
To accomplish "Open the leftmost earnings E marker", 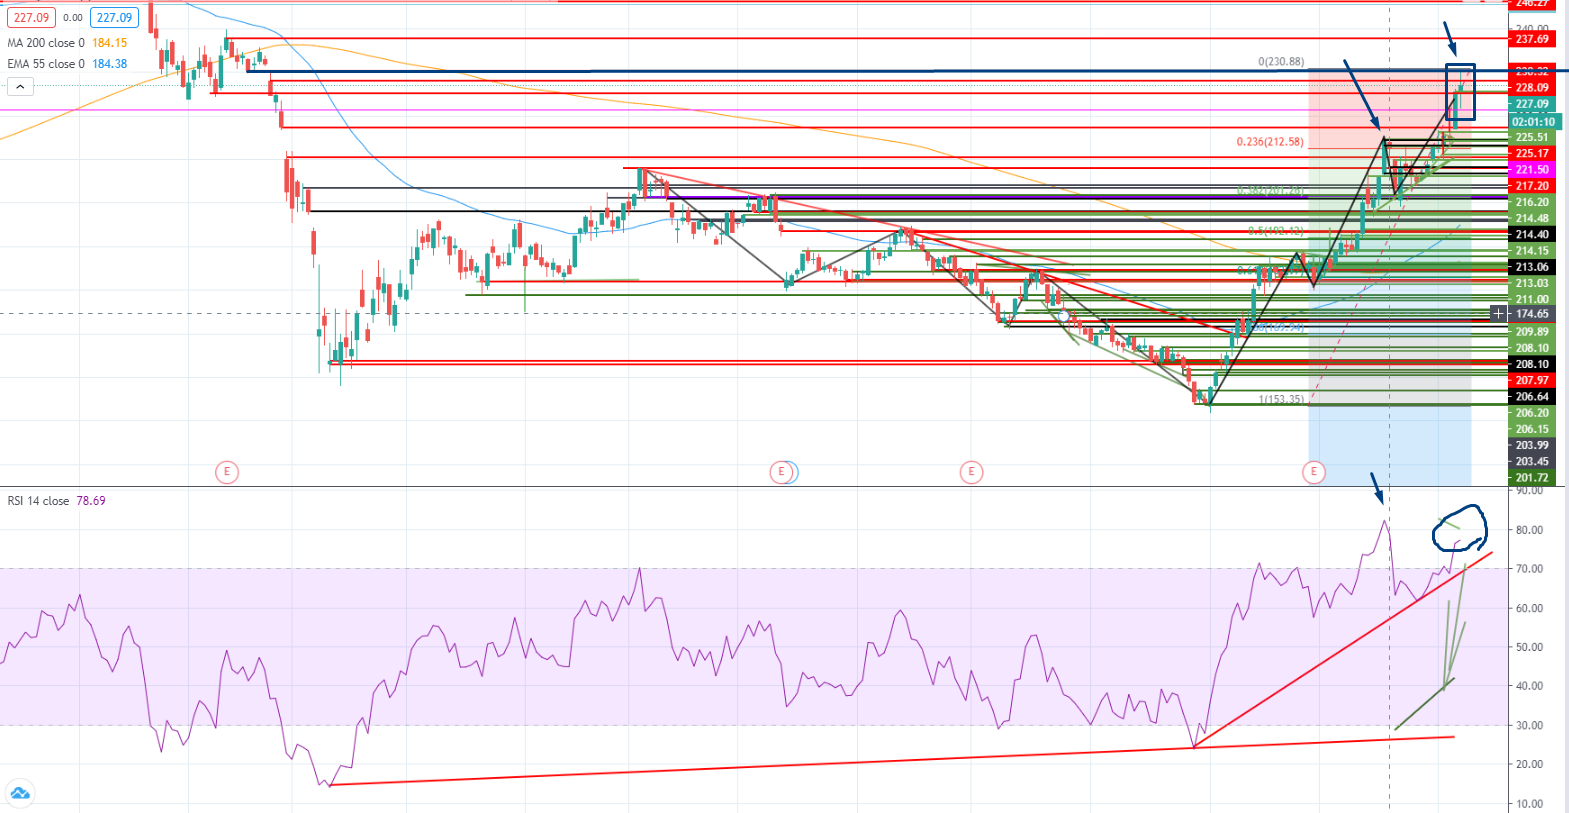I will tap(227, 472).
